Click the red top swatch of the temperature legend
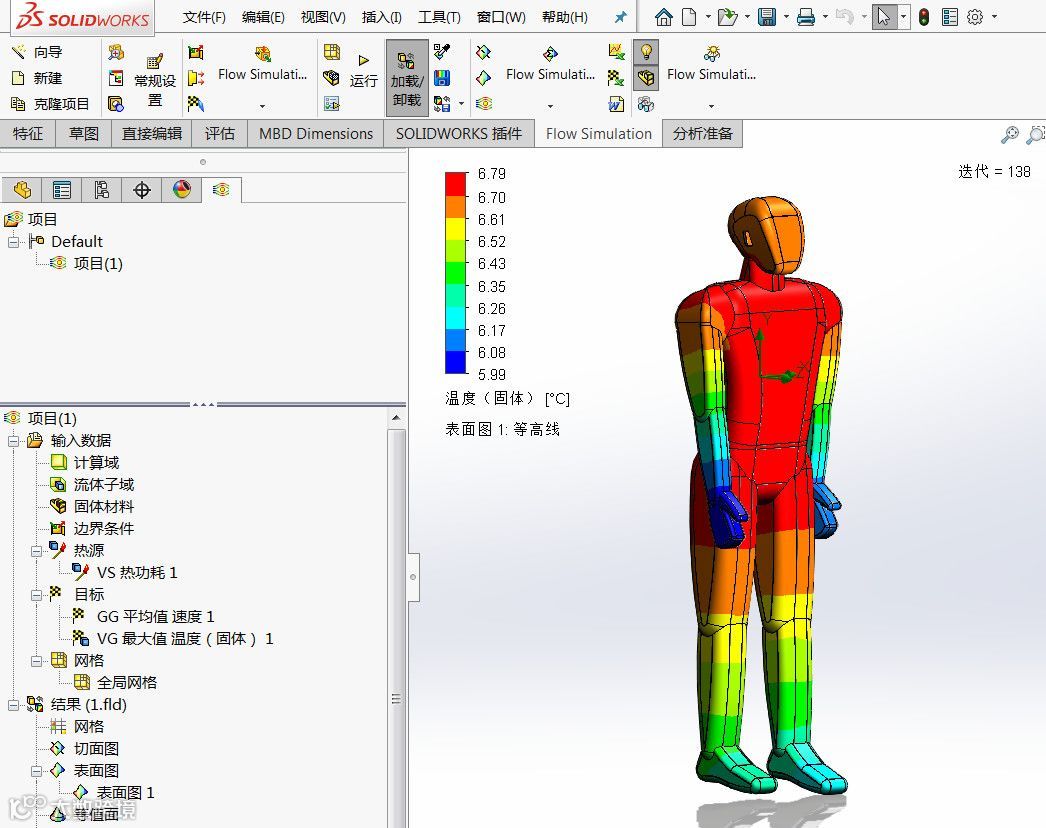 tap(456, 183)
